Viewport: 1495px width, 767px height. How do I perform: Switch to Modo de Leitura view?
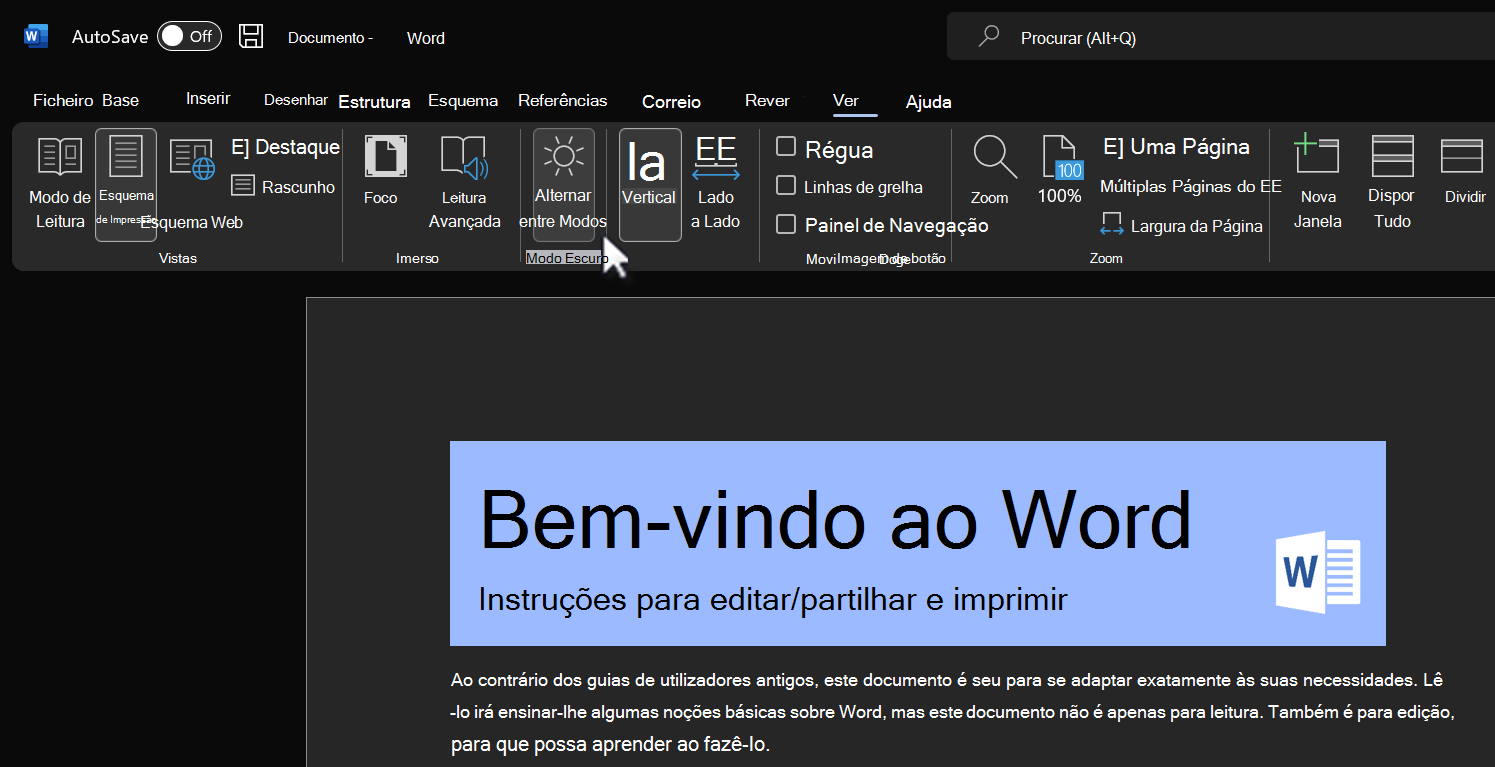pos(60,183)
